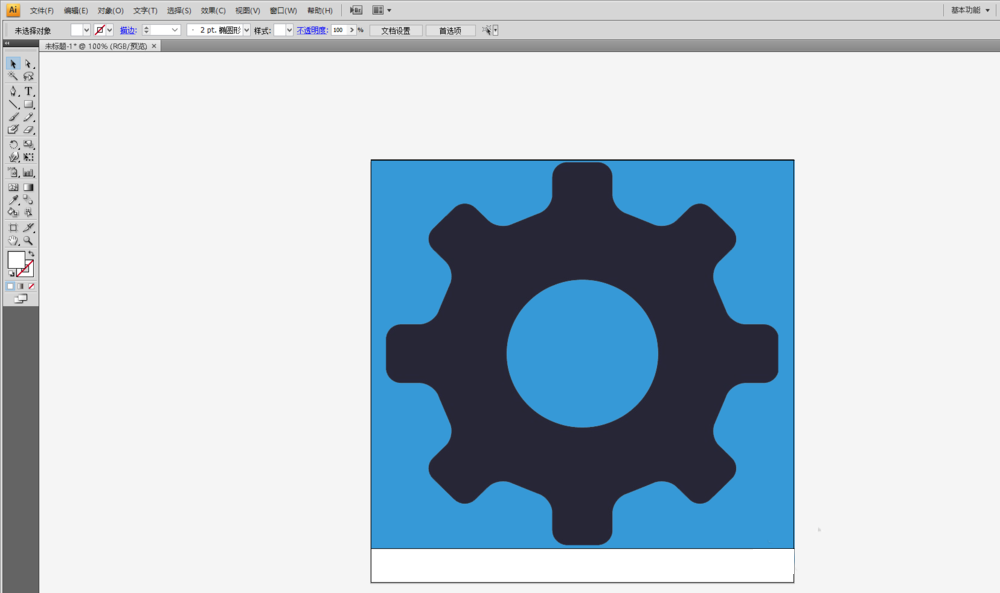
Task: Click the swap fill and stroke arrow
Action: click(x=31, y=254)
